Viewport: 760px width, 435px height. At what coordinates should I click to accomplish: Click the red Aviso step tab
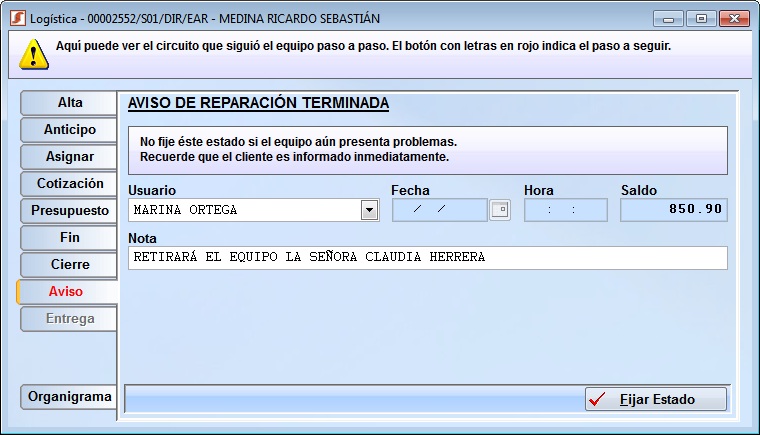(x=67, y=292)
